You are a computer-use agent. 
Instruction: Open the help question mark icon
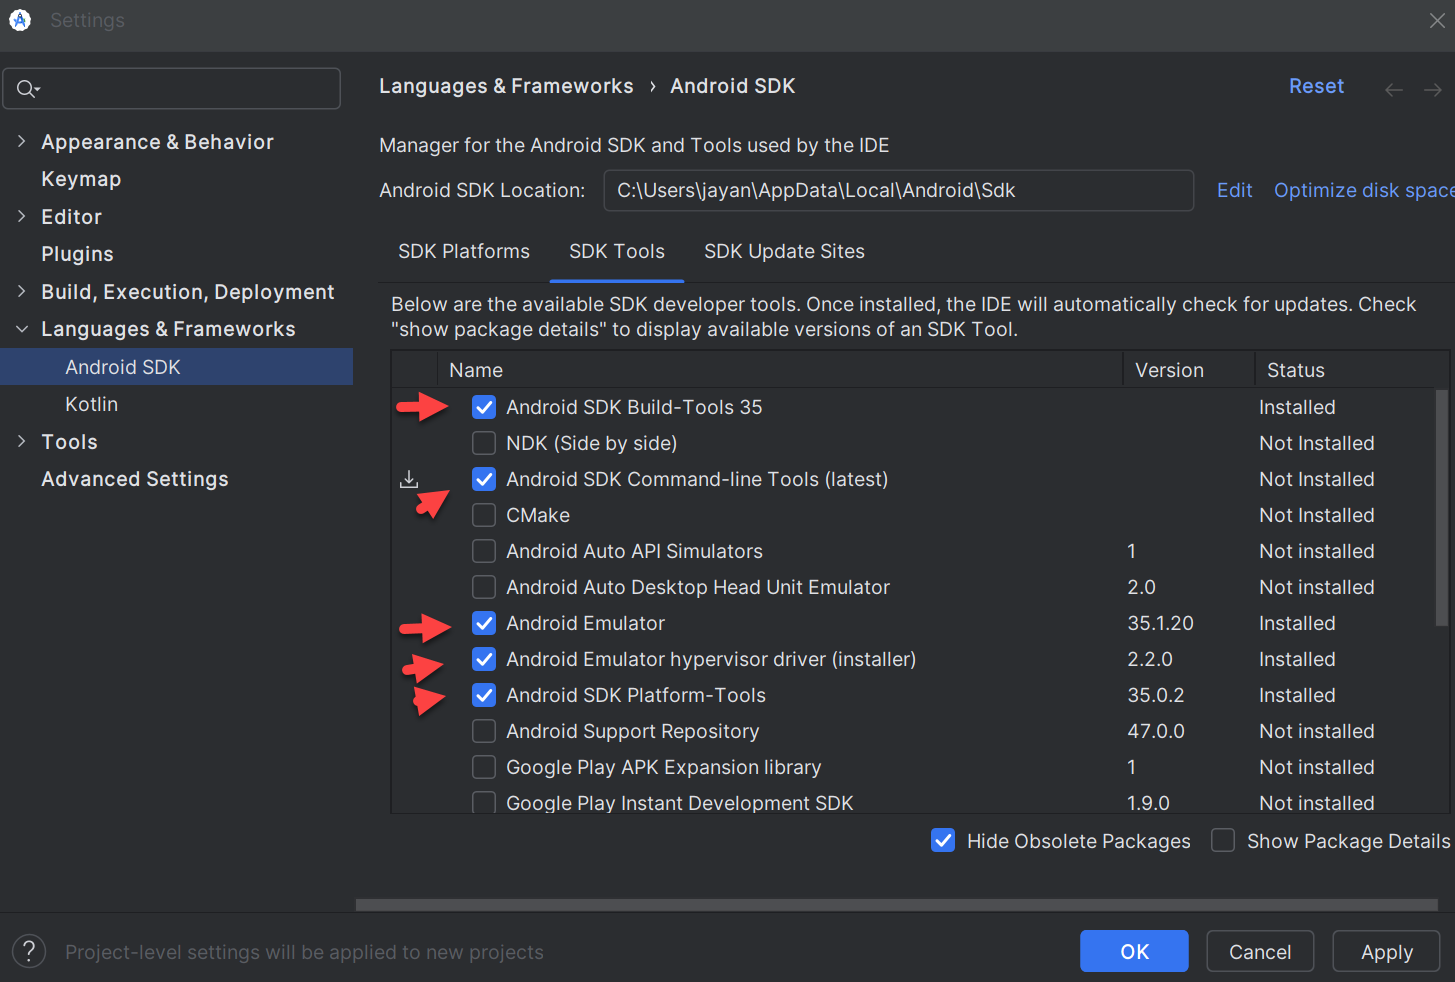coord(28,950)
